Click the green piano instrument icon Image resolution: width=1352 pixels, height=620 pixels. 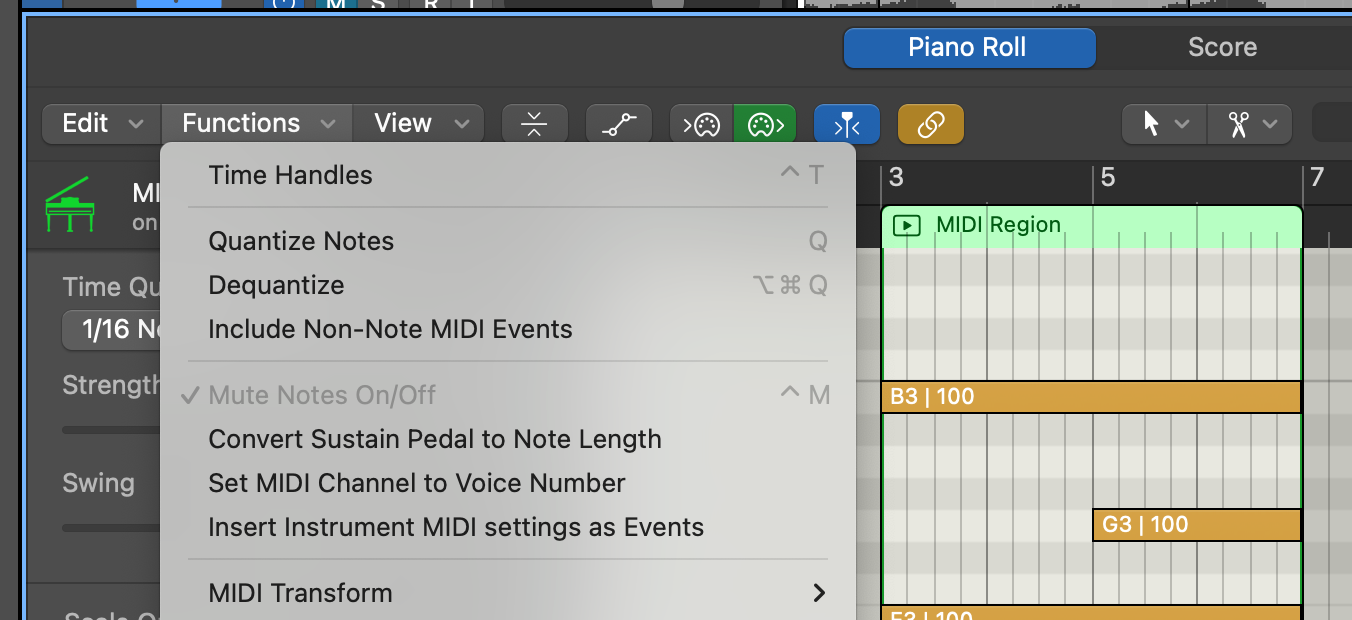tap(69, 204)
